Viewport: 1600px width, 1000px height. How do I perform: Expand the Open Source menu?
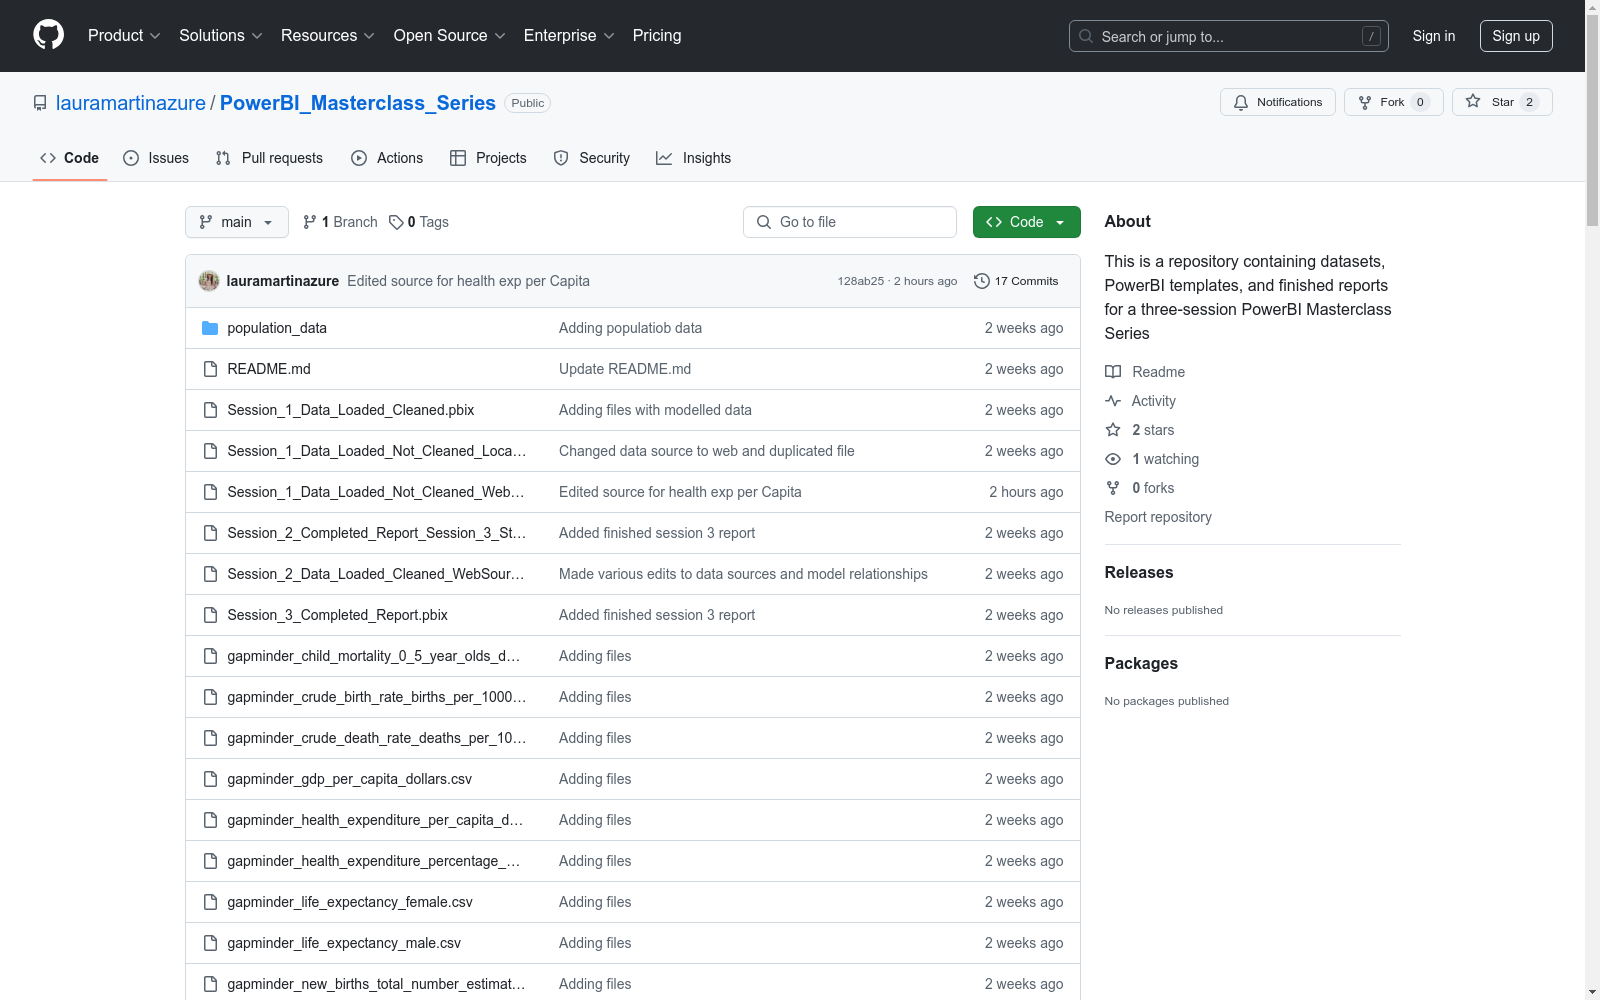click(x=450, y=35)
